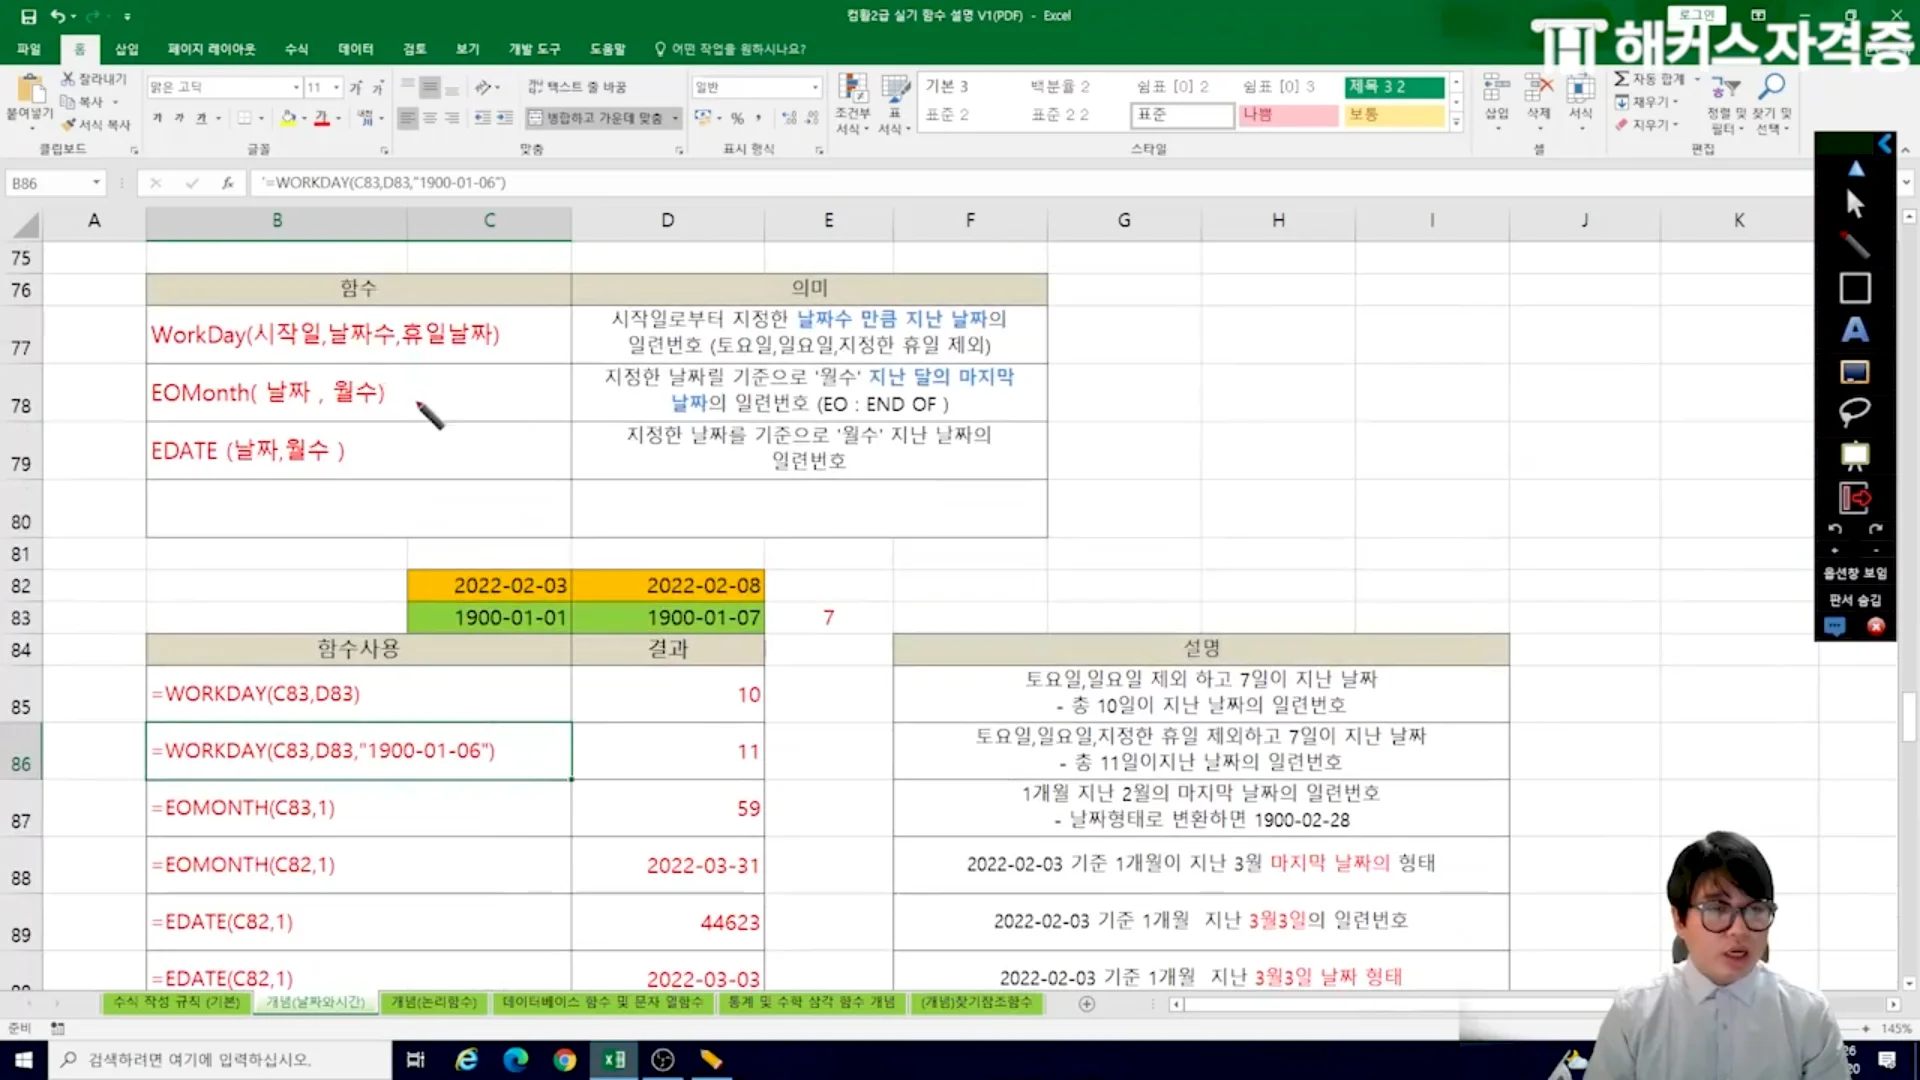Image resolution: width=1920 pixels, height=1080 pixels.
Task: Select the 나쁨 cell style
Action: (x=1288, y=115)
